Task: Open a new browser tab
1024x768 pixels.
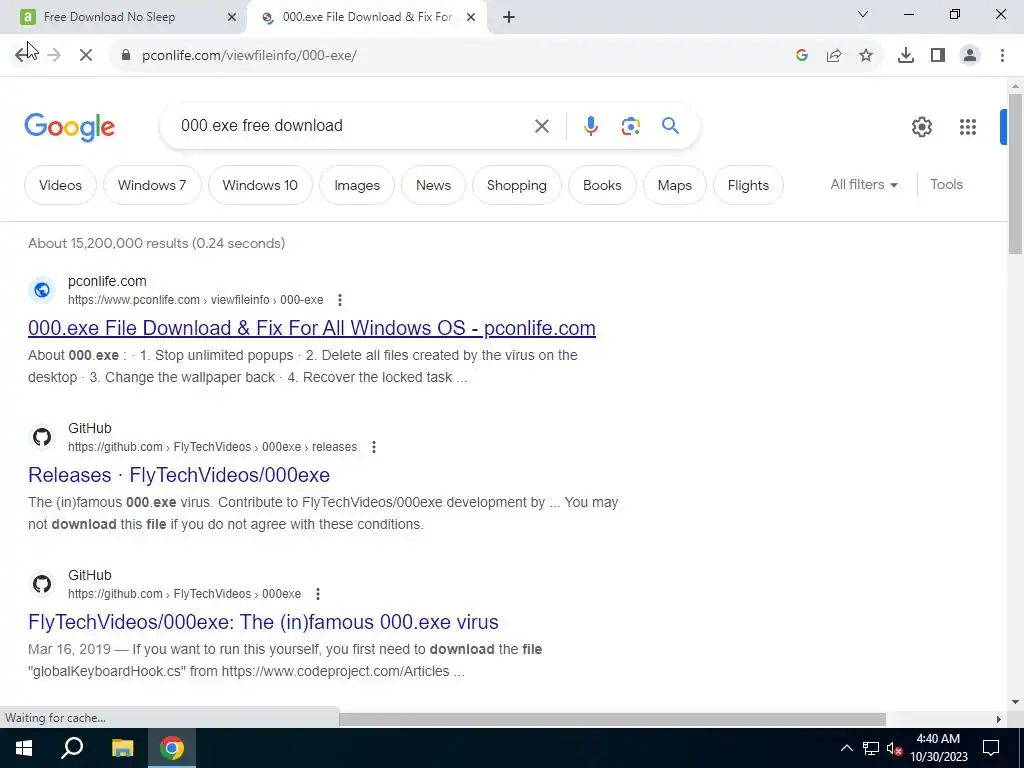Action: point(509,18)
